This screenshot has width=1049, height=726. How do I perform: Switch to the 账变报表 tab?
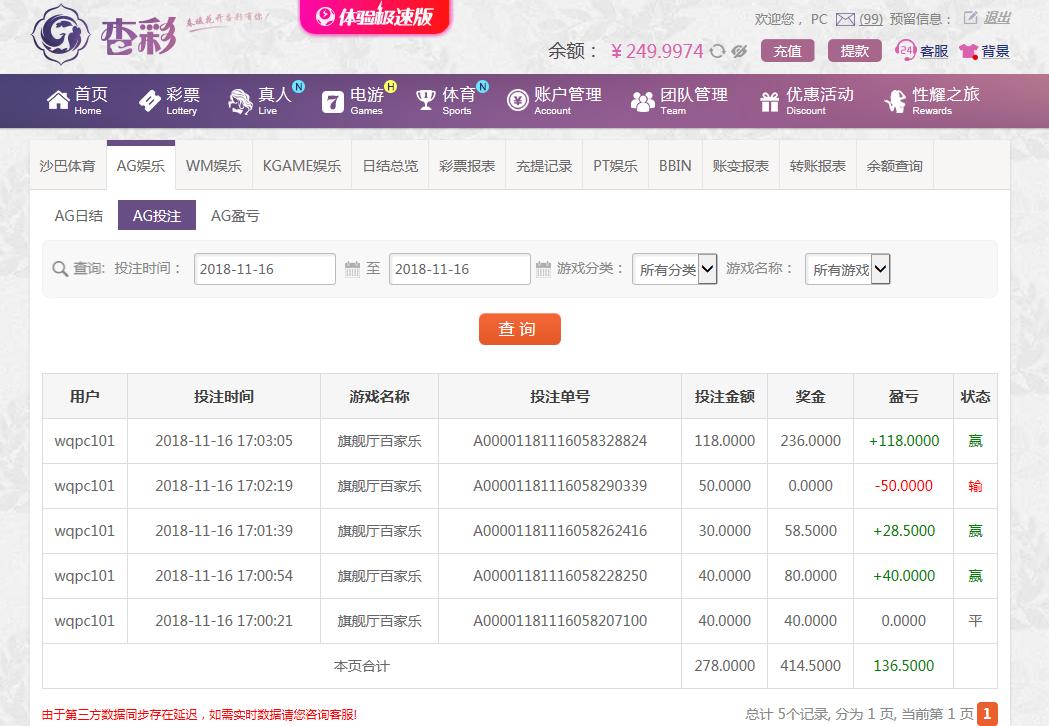(741, 166)
